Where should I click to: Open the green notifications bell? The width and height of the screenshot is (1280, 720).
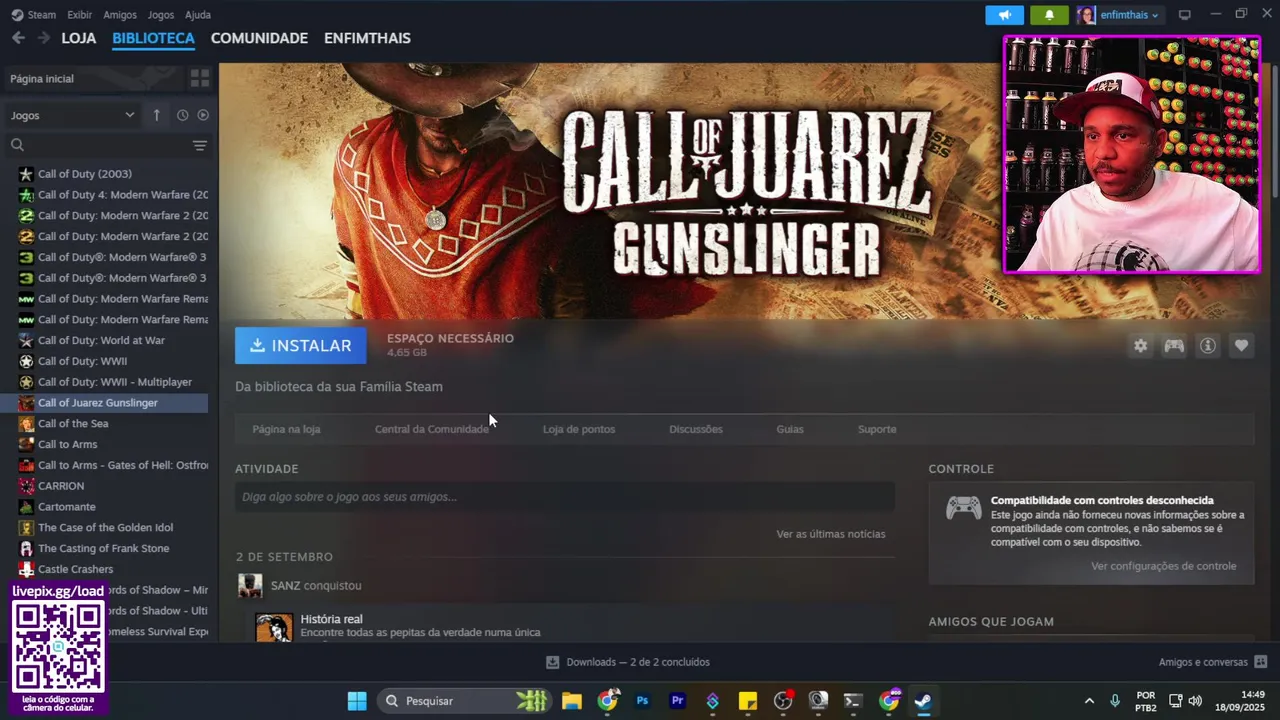click(x=1049, y=15)
